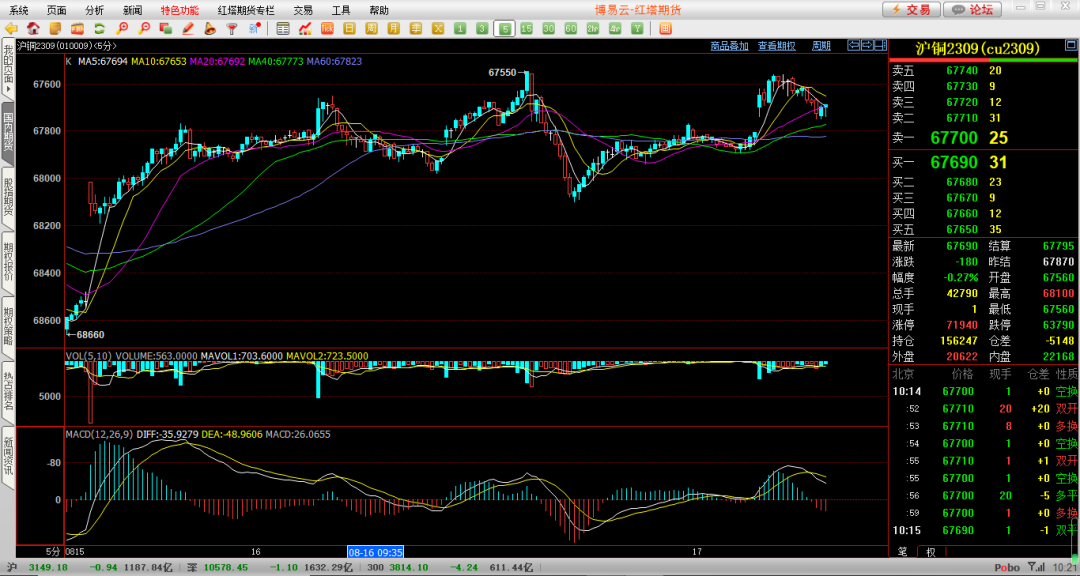This screenshot has height=576, width=1080.
Task: Open the 分析 menu
Action: [95, 10]
